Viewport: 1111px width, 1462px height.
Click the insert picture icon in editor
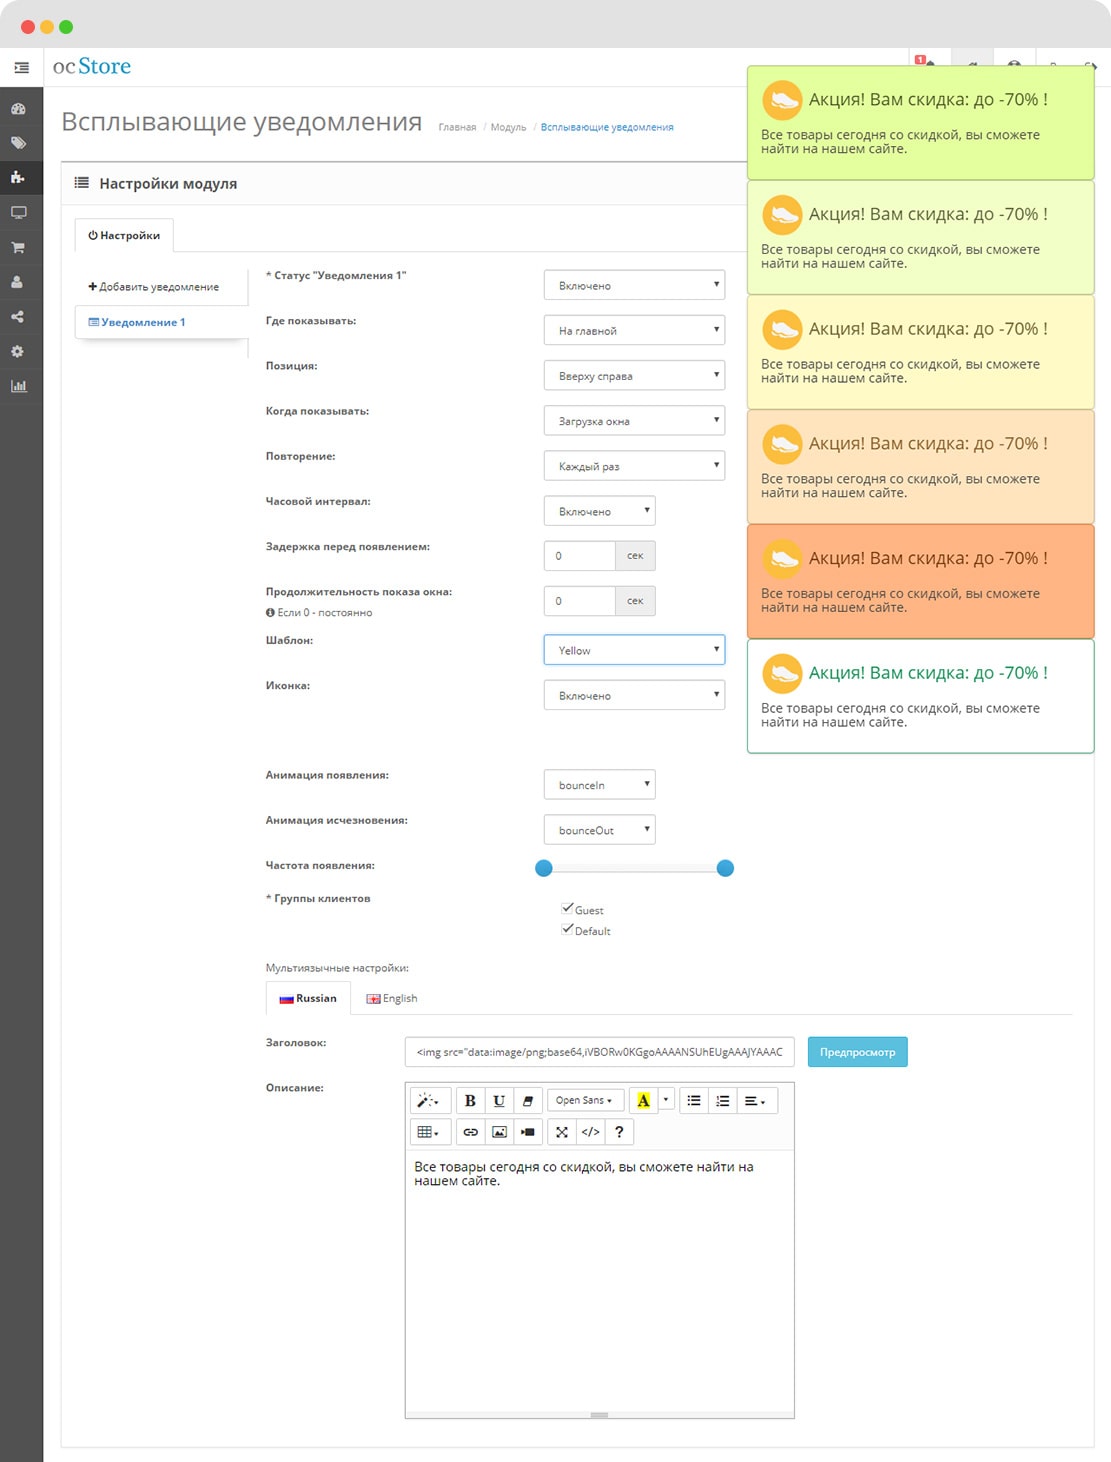499,1132
